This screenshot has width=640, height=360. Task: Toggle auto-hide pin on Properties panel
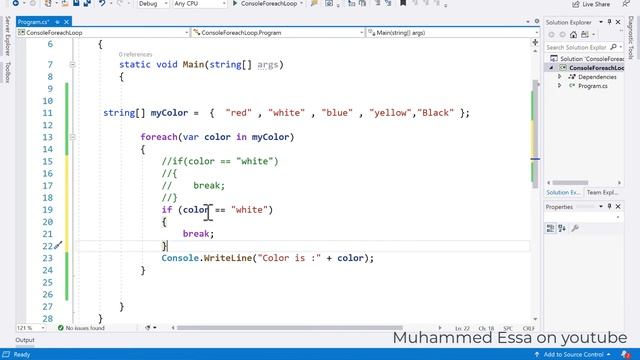(x=609, y=207)
